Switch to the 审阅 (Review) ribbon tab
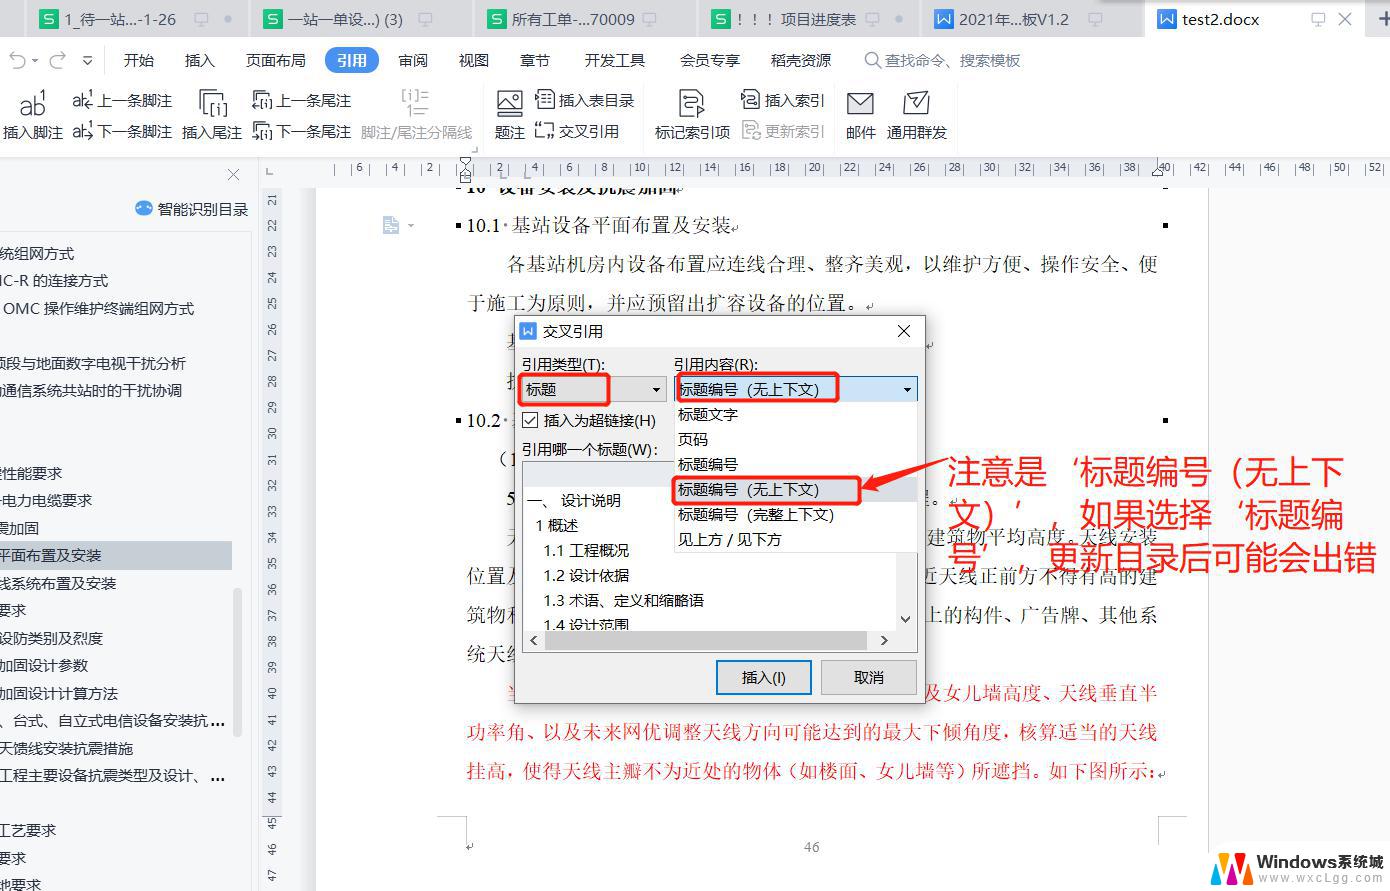 click(x=413, y=60)
